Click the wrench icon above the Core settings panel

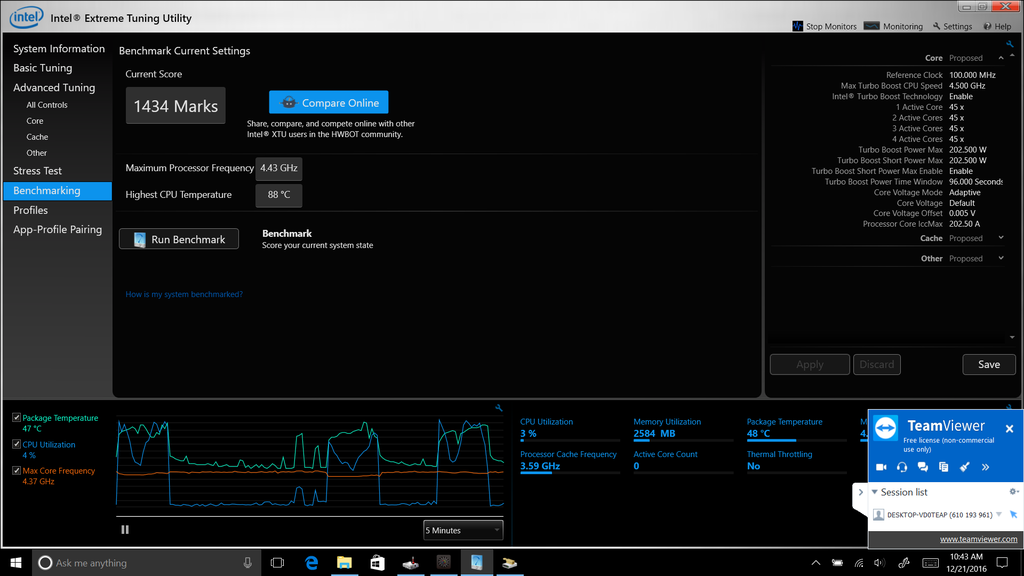[x=1010, y=44]
